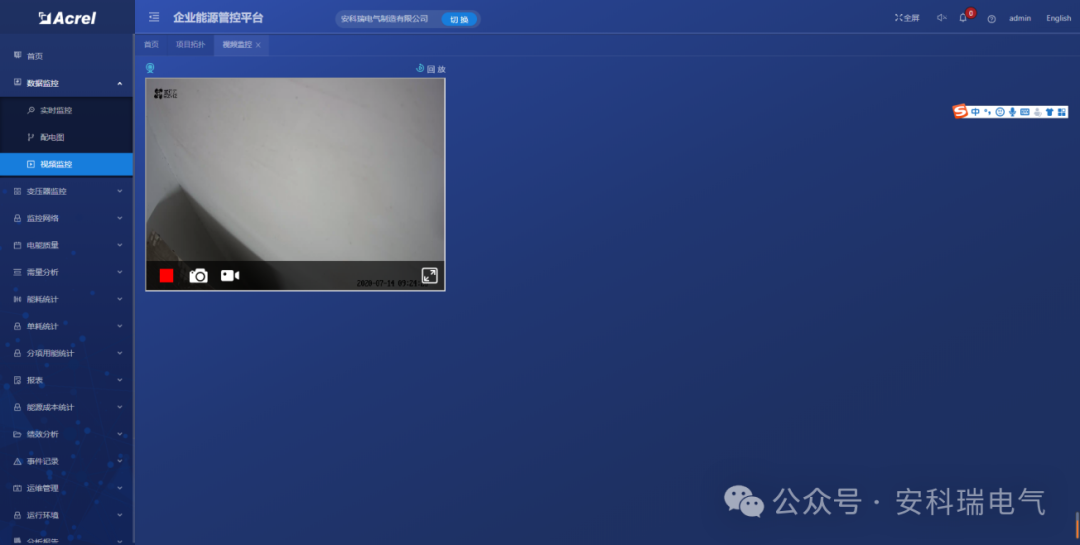Click the Acrel logo
1080x545 pixels.
click(68, 18)
